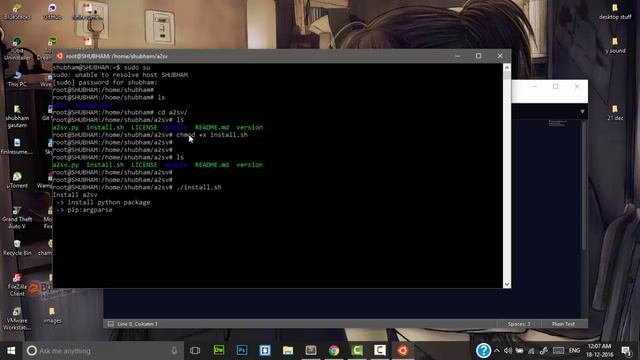Maximize the terminal window
The width and height of the screenshot is (640, 360).
point(478,56)
